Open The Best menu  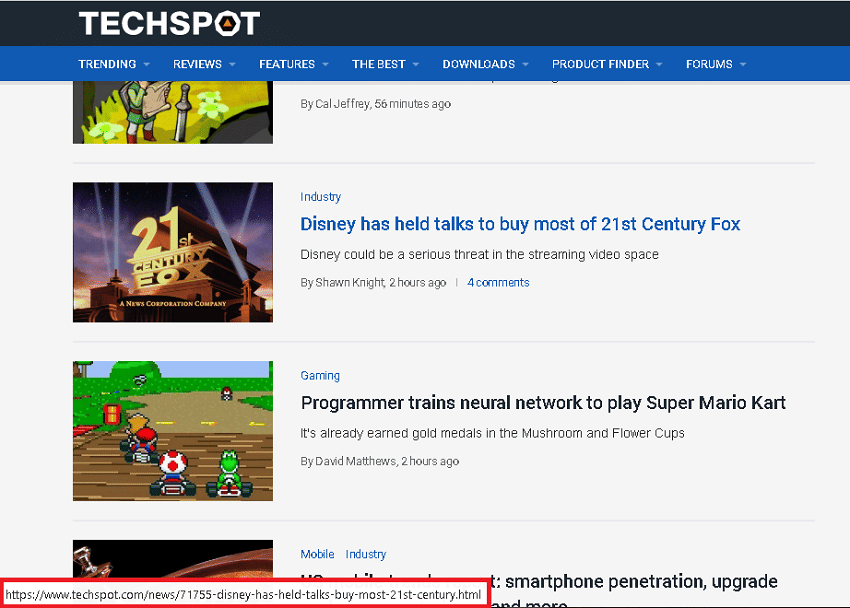pos(378,64)
